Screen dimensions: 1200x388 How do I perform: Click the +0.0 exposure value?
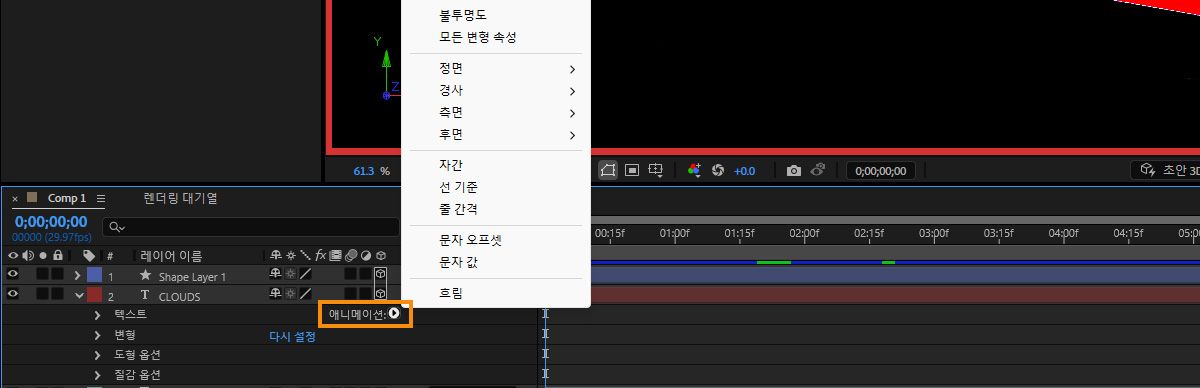(x=745, y=171)
